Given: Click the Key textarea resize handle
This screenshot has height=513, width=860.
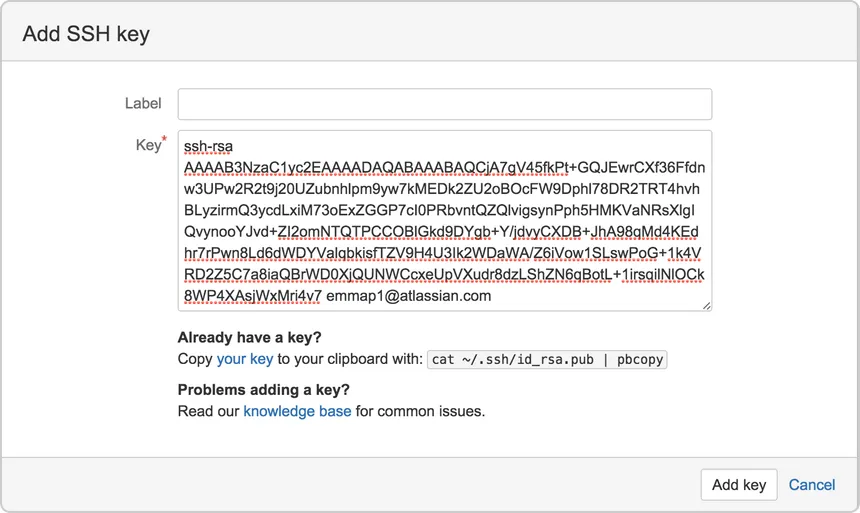Looking at the screenshot, I should (x=706, y=305).
